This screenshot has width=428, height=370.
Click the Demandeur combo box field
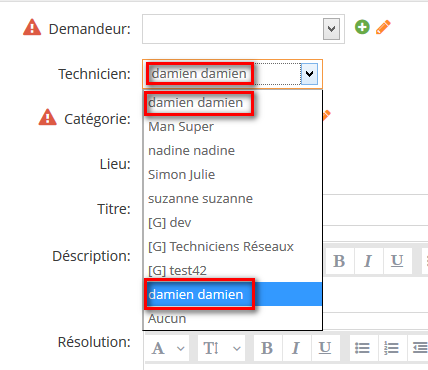[243, 29]
